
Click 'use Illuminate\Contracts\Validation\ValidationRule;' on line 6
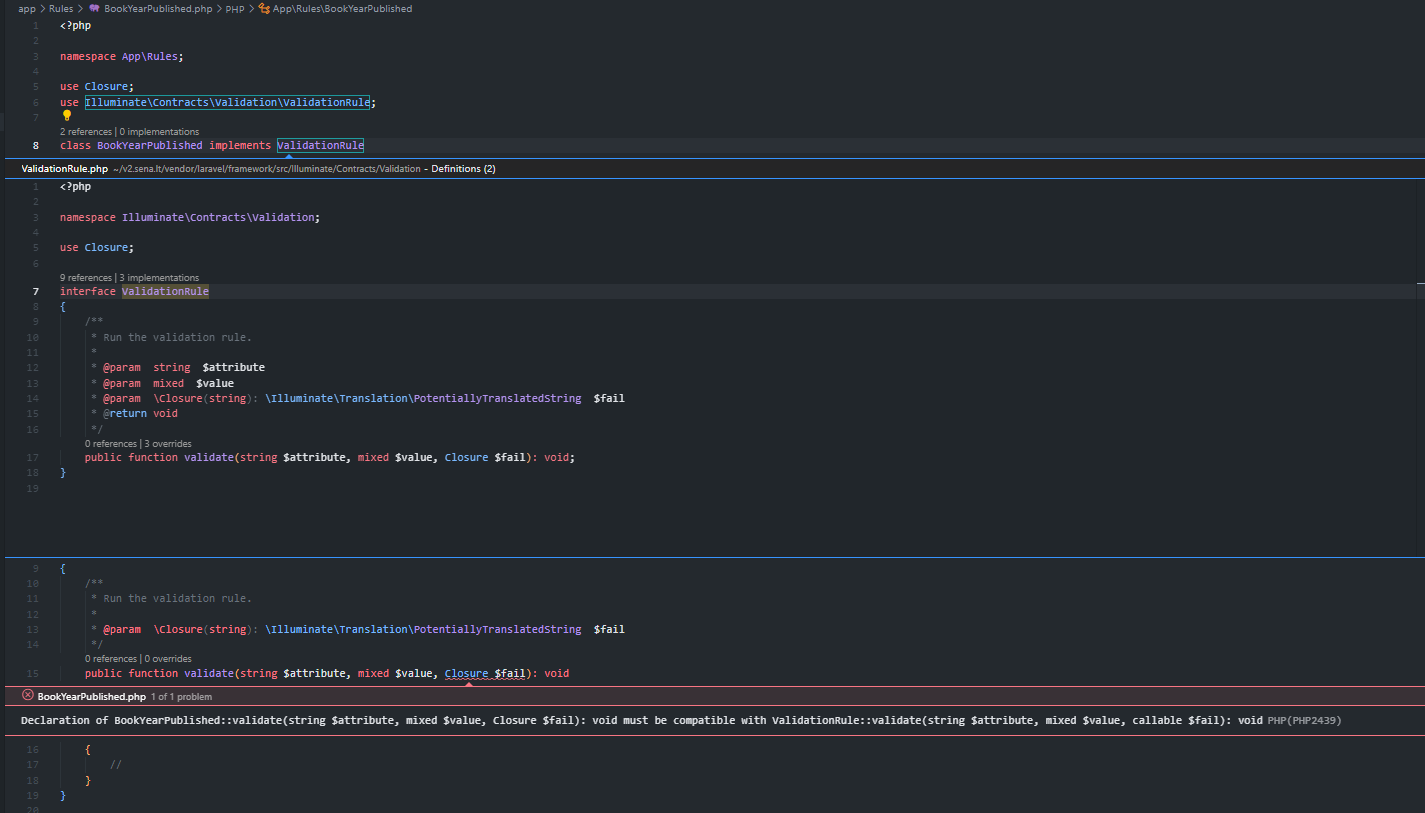[218, 102]
